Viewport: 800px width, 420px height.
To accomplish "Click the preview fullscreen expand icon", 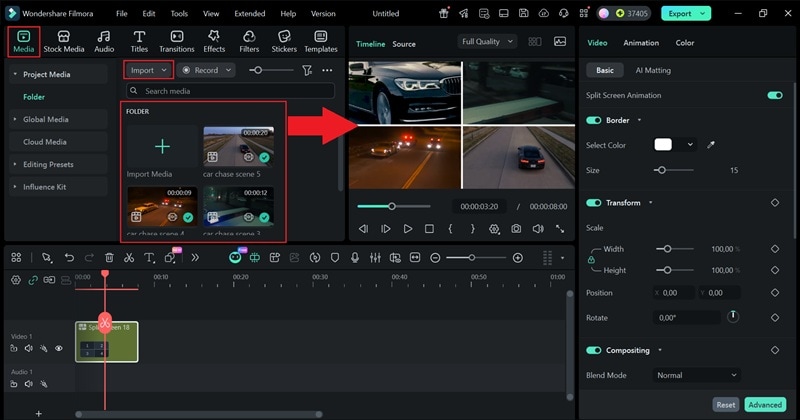I will (x=560, y=229).
